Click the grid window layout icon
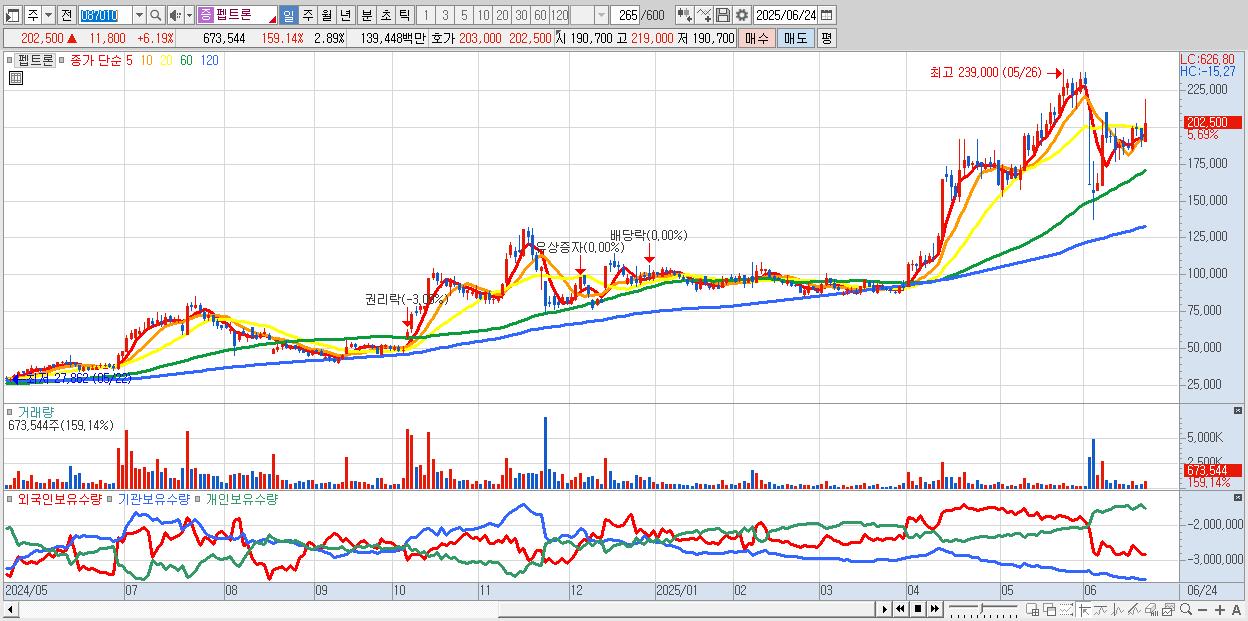This screenshot has width=1248, height=621. (x=1032, y=610)
